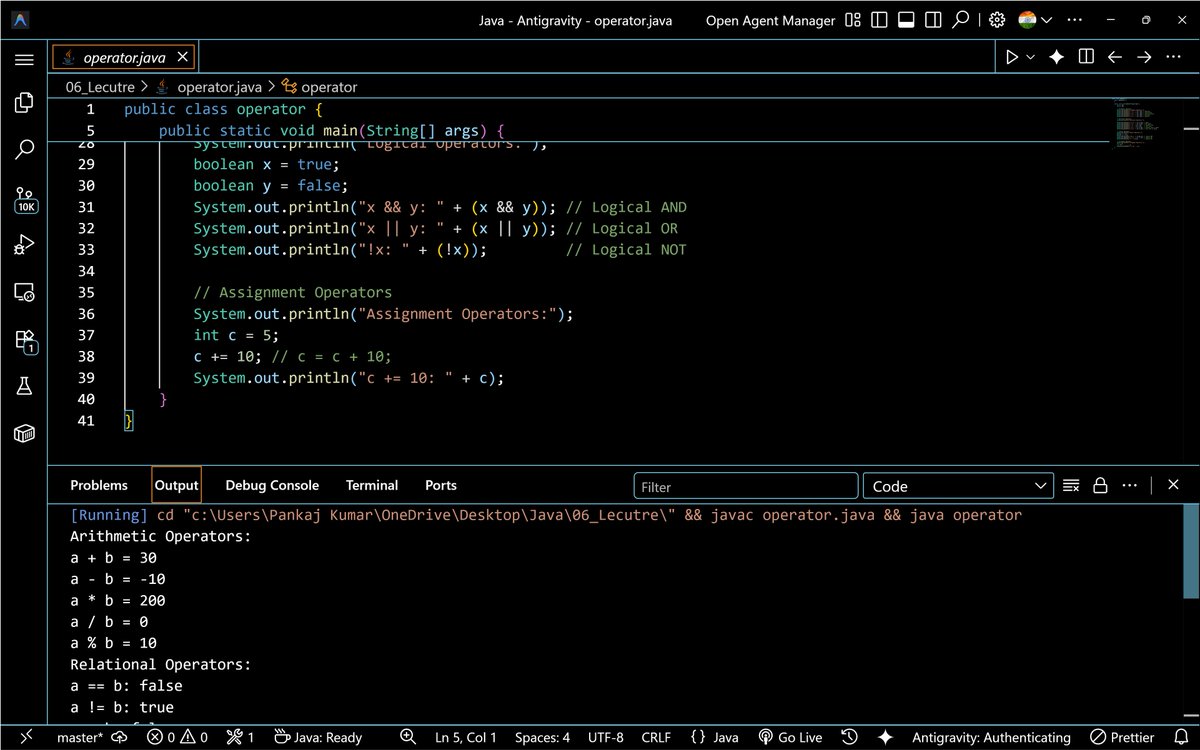Open the Testing flask view
The height and width of the screenshot is (750, 1200).
click(x=24, y=386)
